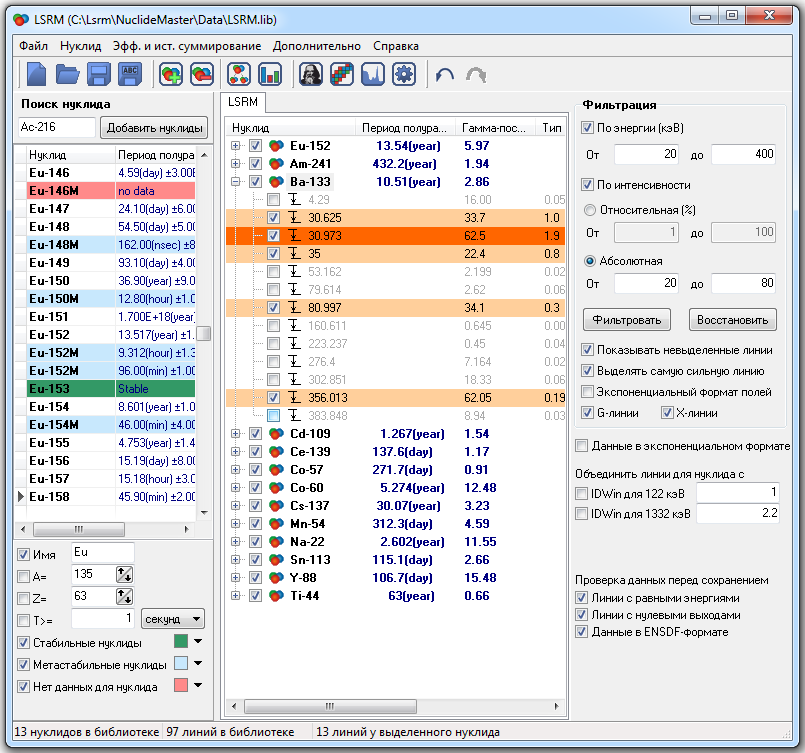Click the remove nuclide toolbar icon
The width and height of the screenshot is (805, 753).
[x=202, y=74]
